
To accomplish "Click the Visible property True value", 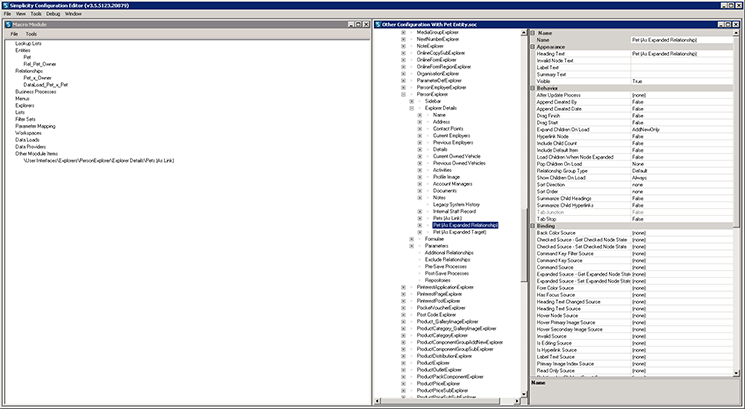I will [682, 82].
